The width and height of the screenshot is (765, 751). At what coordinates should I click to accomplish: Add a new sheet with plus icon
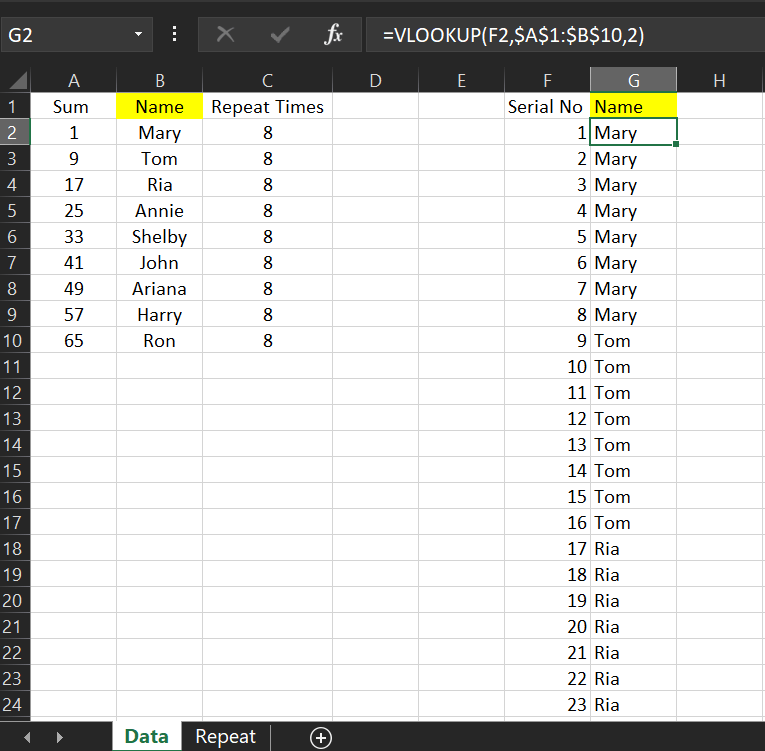pyautogui.click(x=321, y=738)
